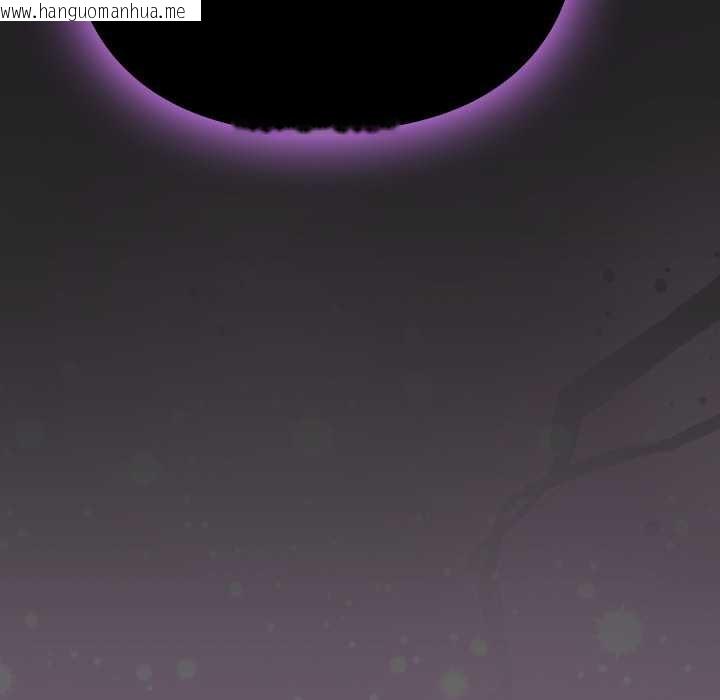Screen dimensions: 720x700
Task: Click the faint large orb near image center
Action: click(x=311, y=435)
